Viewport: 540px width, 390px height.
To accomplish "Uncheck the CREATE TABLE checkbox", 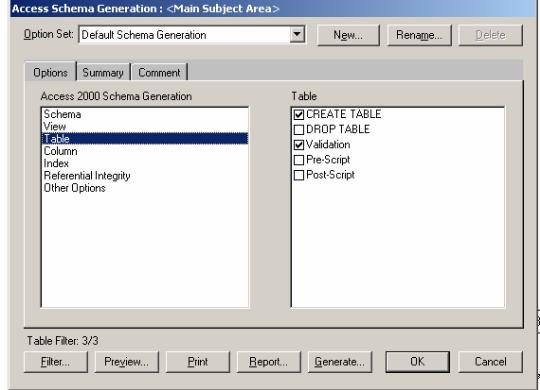I will pyautogui.click(x=299, y=114).
